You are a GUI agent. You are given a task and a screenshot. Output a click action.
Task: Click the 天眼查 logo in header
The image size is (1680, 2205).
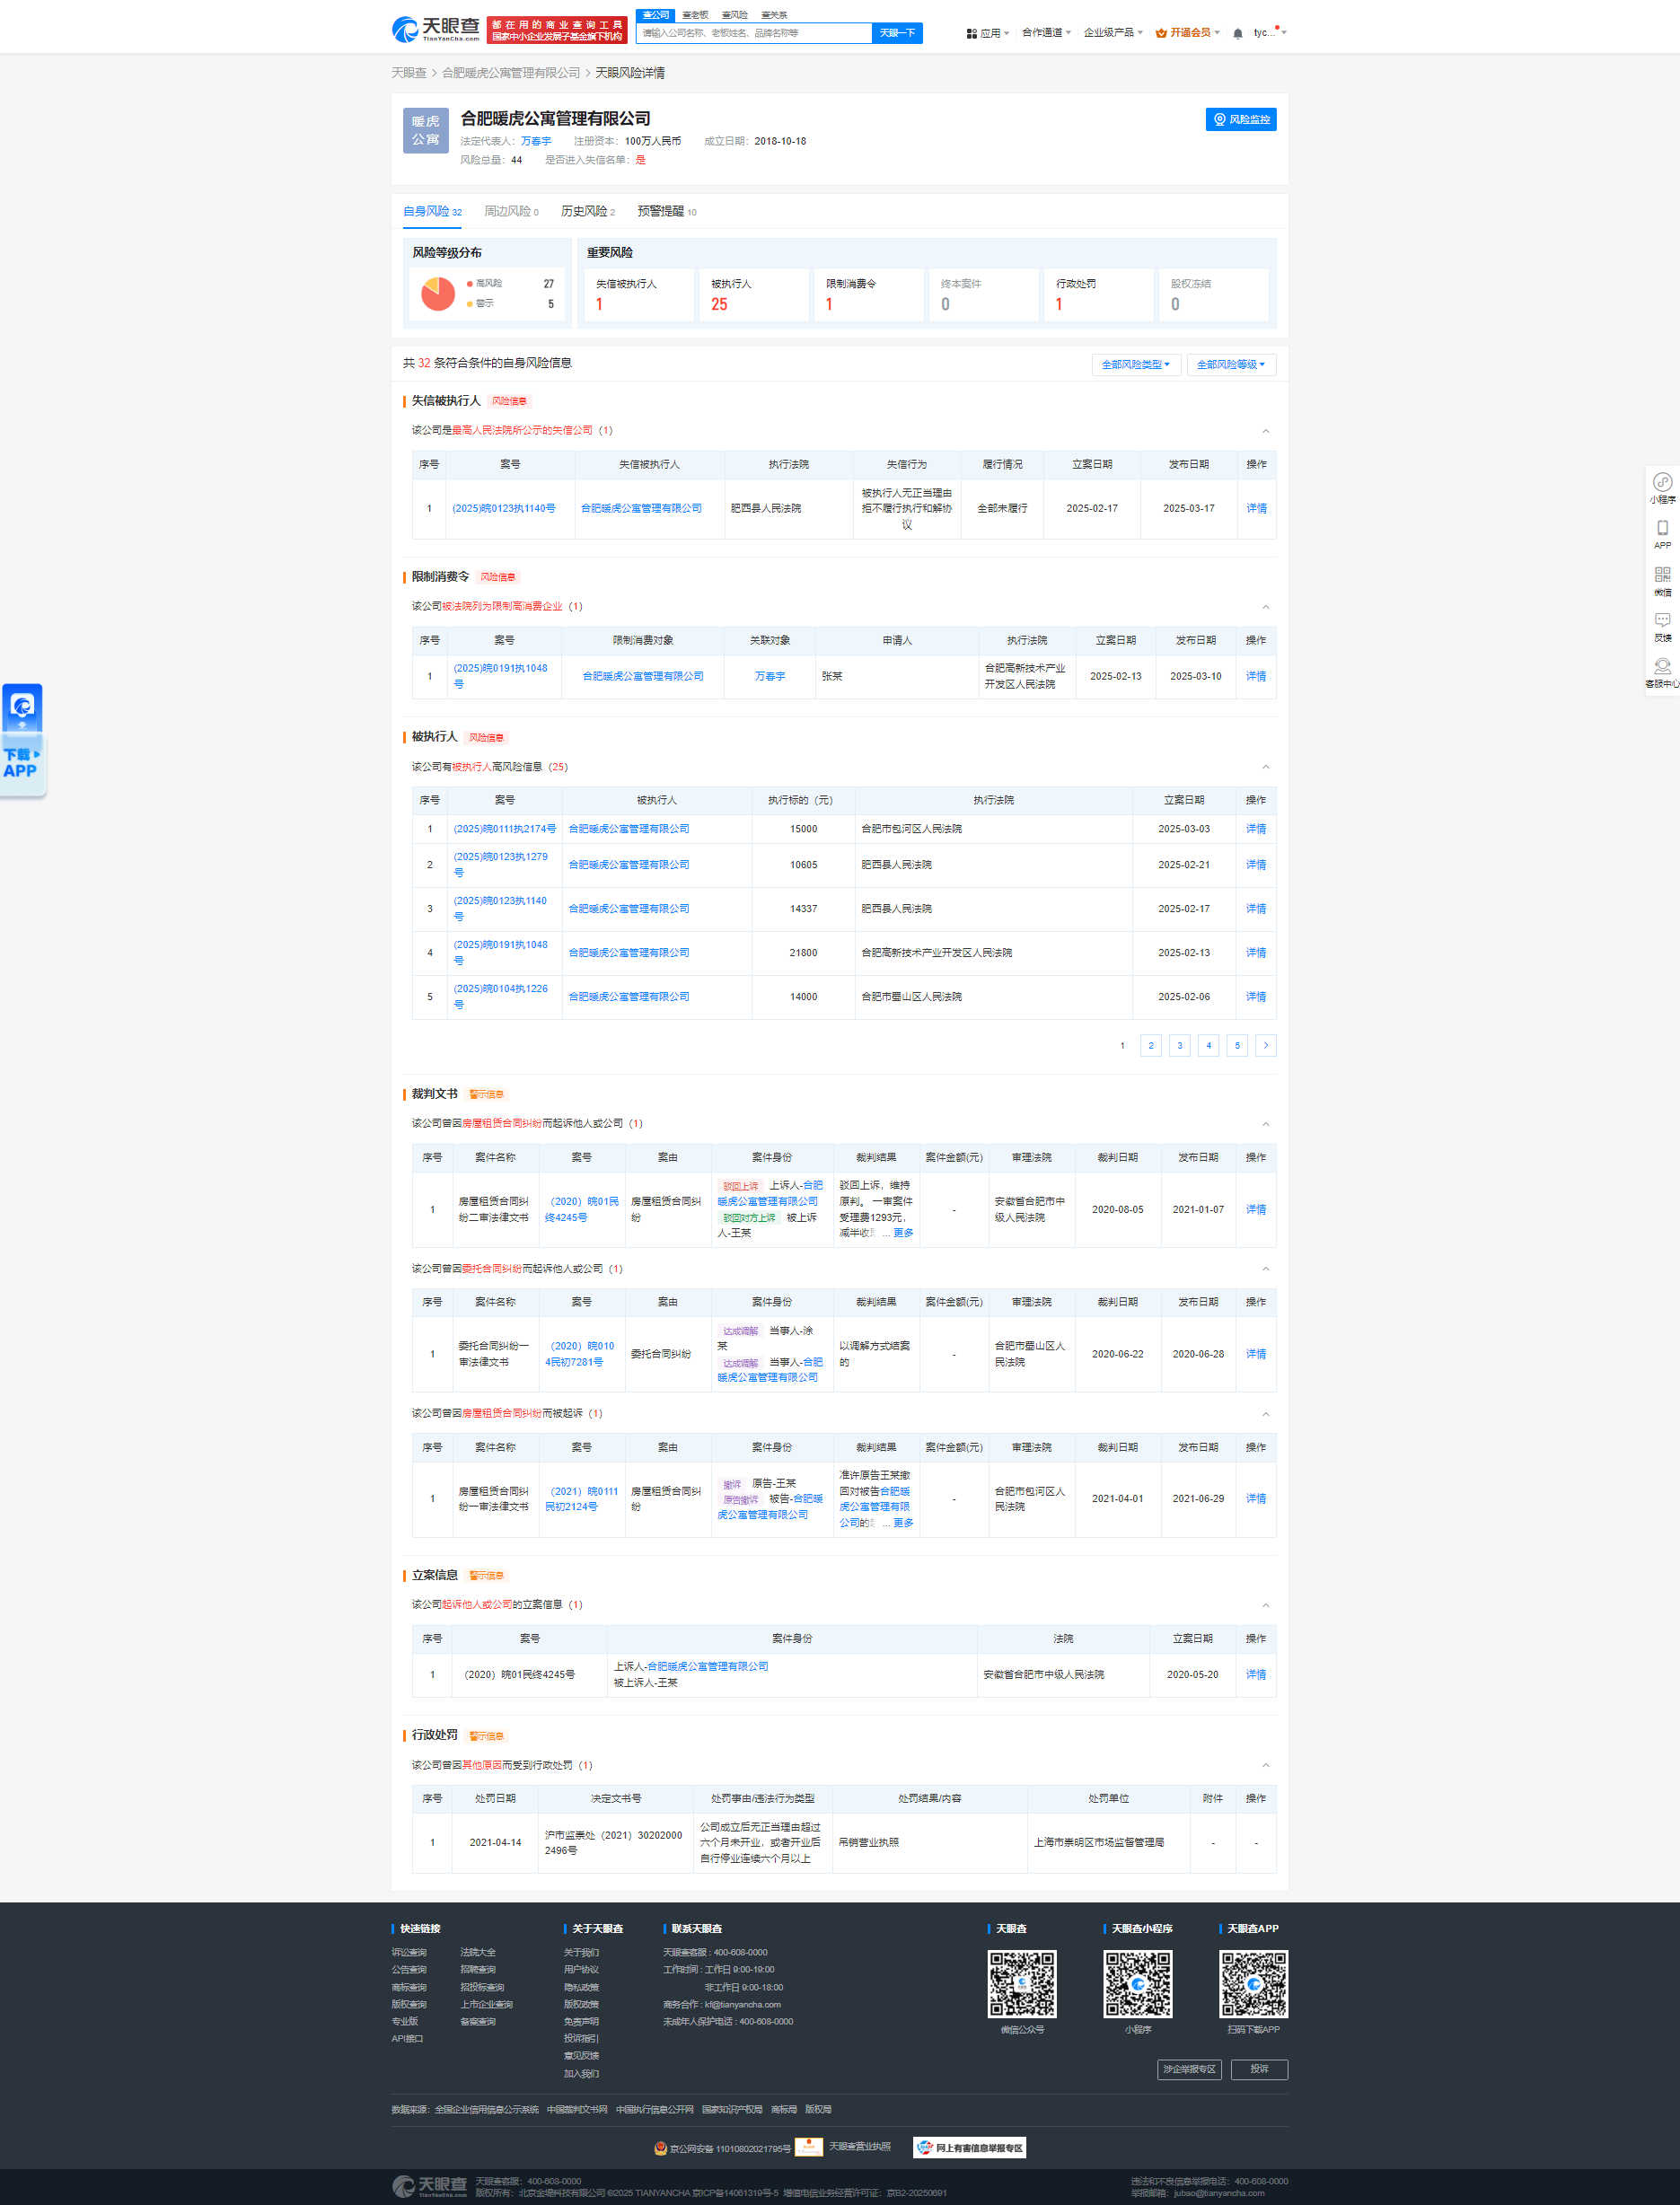pyautogui.click(x=435, y=29)
